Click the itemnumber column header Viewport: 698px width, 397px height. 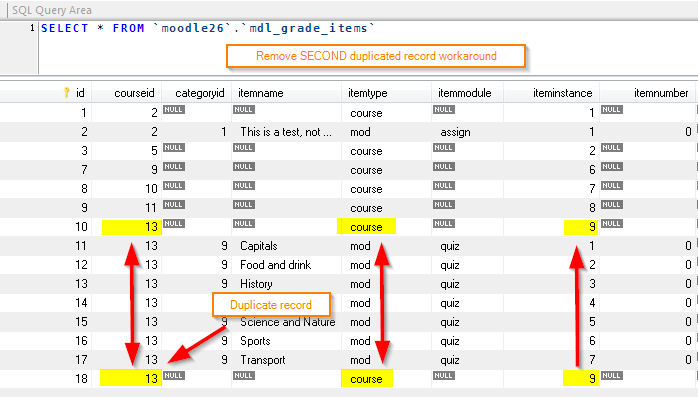click(661, 93)
